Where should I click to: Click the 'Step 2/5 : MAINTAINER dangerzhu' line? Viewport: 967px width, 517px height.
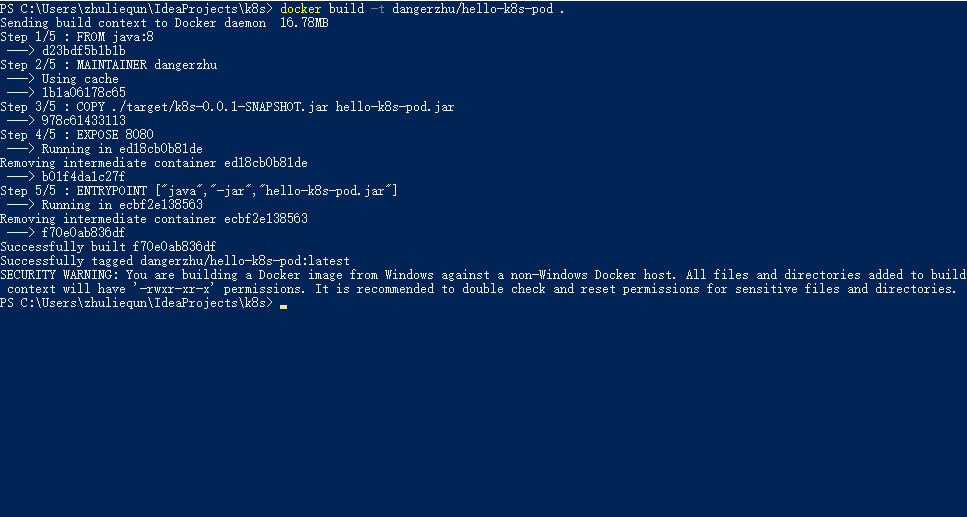click(x=108, y=65)
